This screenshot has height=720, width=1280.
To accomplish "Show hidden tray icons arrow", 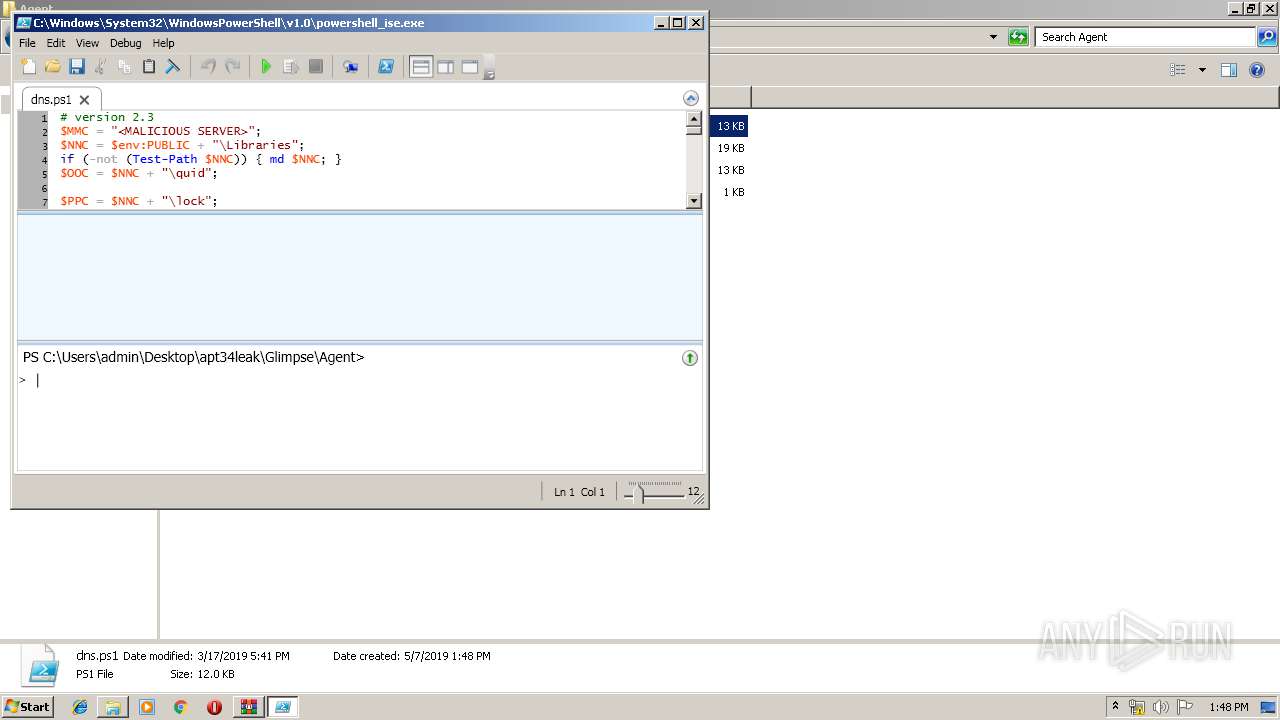I will click(x=1116, y=707).
